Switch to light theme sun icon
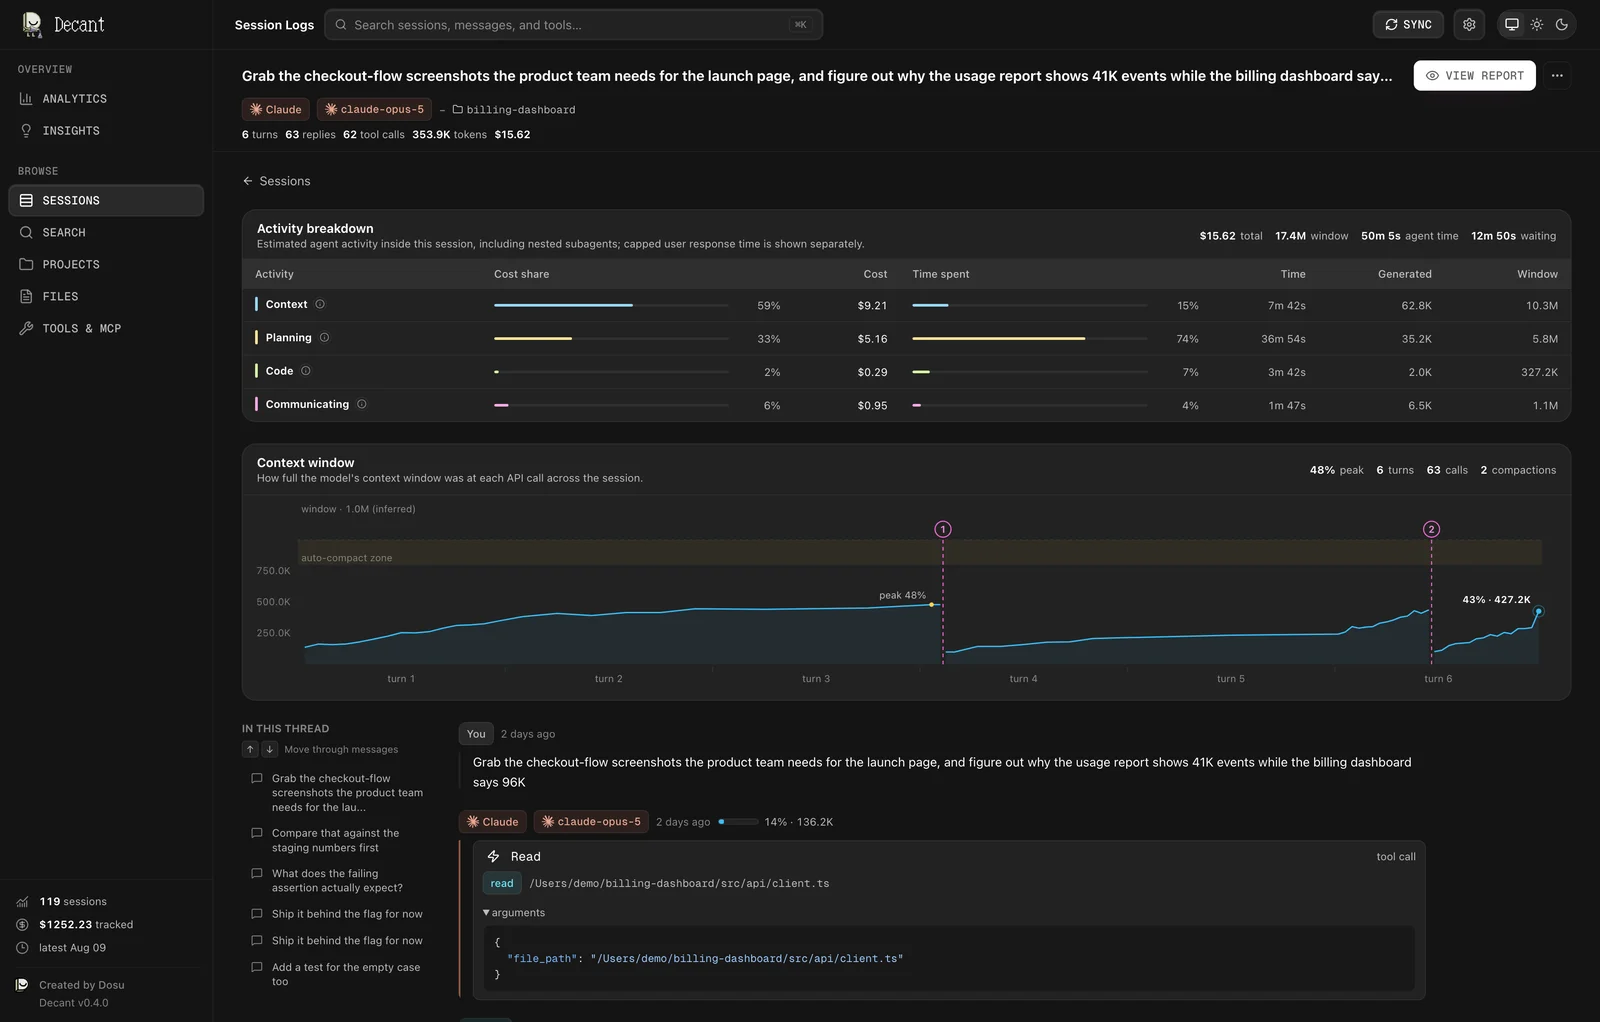 point(1537,25)
